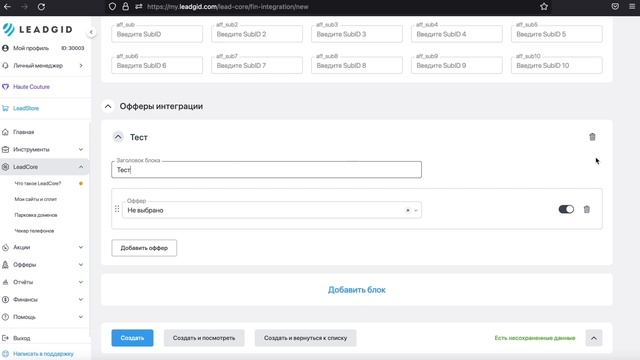
Task: Open Что такое LeadCore? submenu item
Action: click(x=38, y=184)
